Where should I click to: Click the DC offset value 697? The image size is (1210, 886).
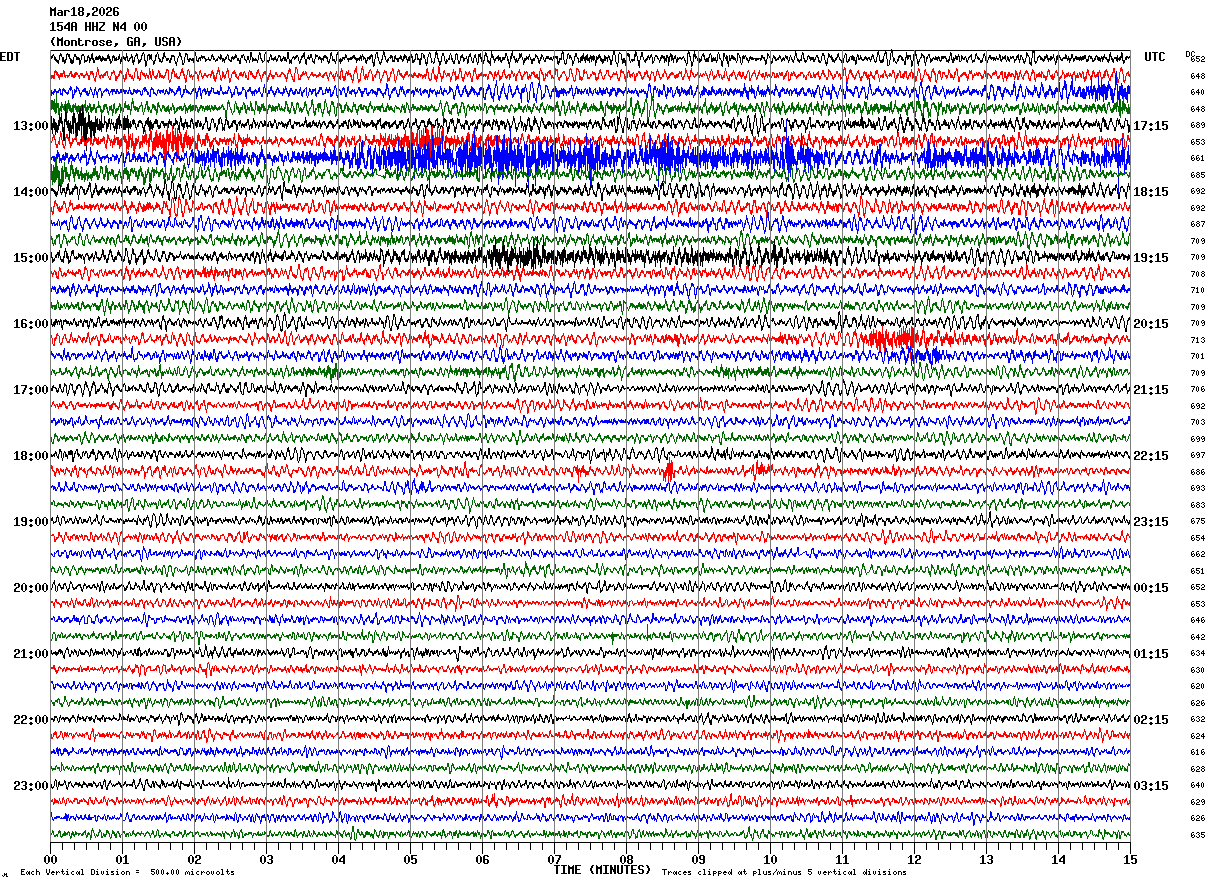(x=1197, y=456)
